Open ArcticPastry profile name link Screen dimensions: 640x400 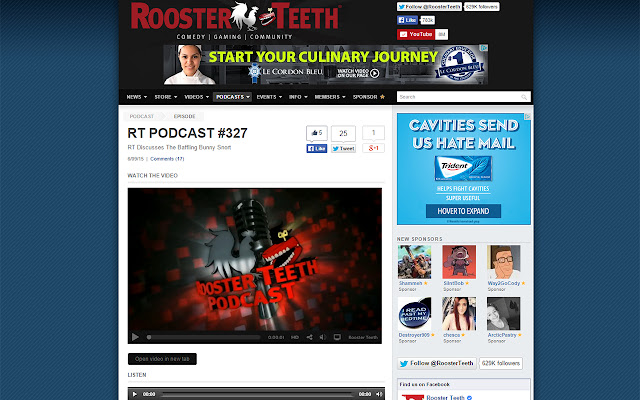502,335
